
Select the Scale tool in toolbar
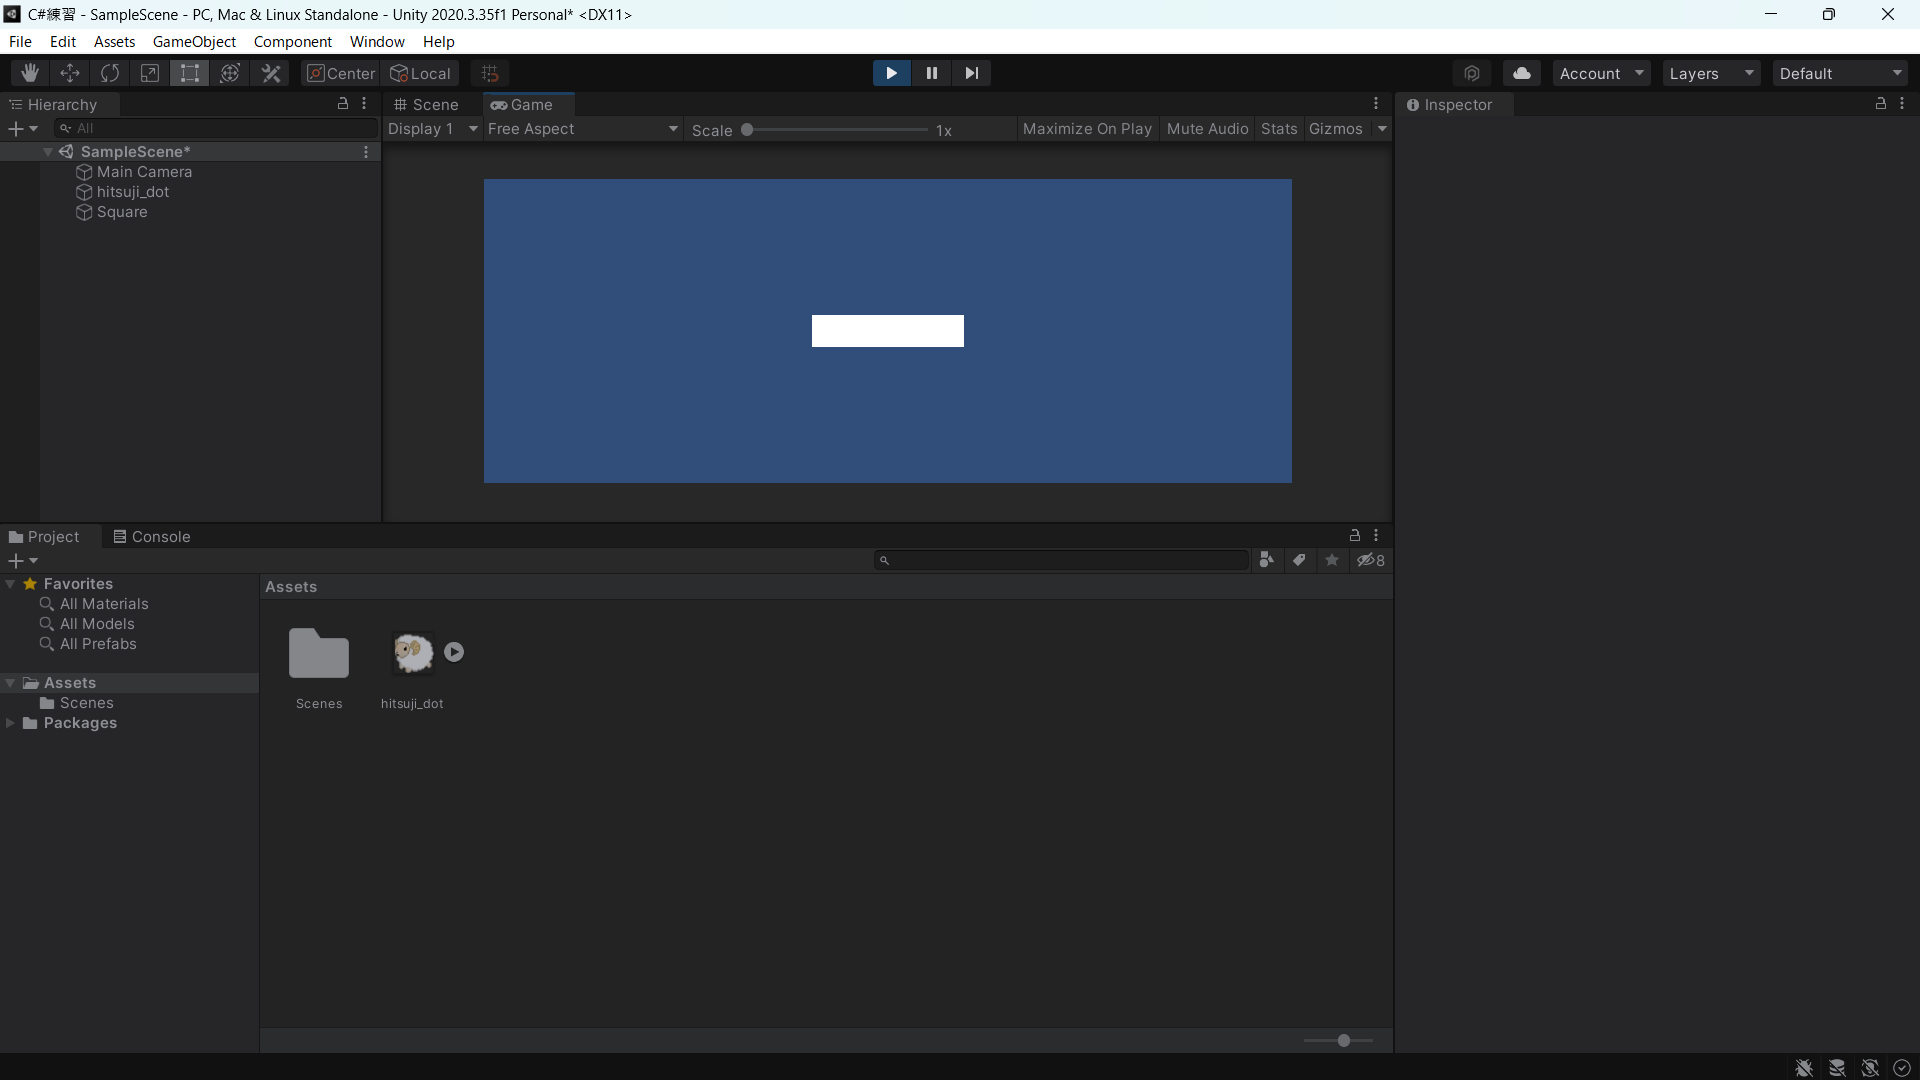pos(149,73)
